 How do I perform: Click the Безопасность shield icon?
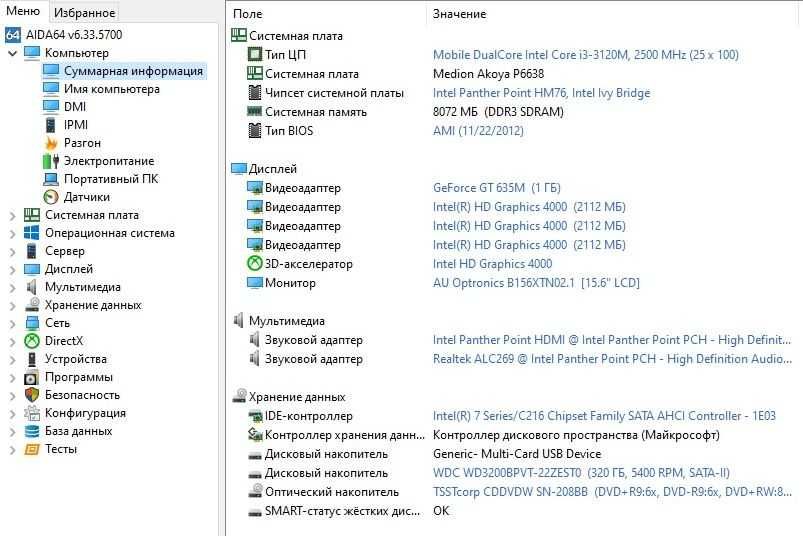pos(32,395)
